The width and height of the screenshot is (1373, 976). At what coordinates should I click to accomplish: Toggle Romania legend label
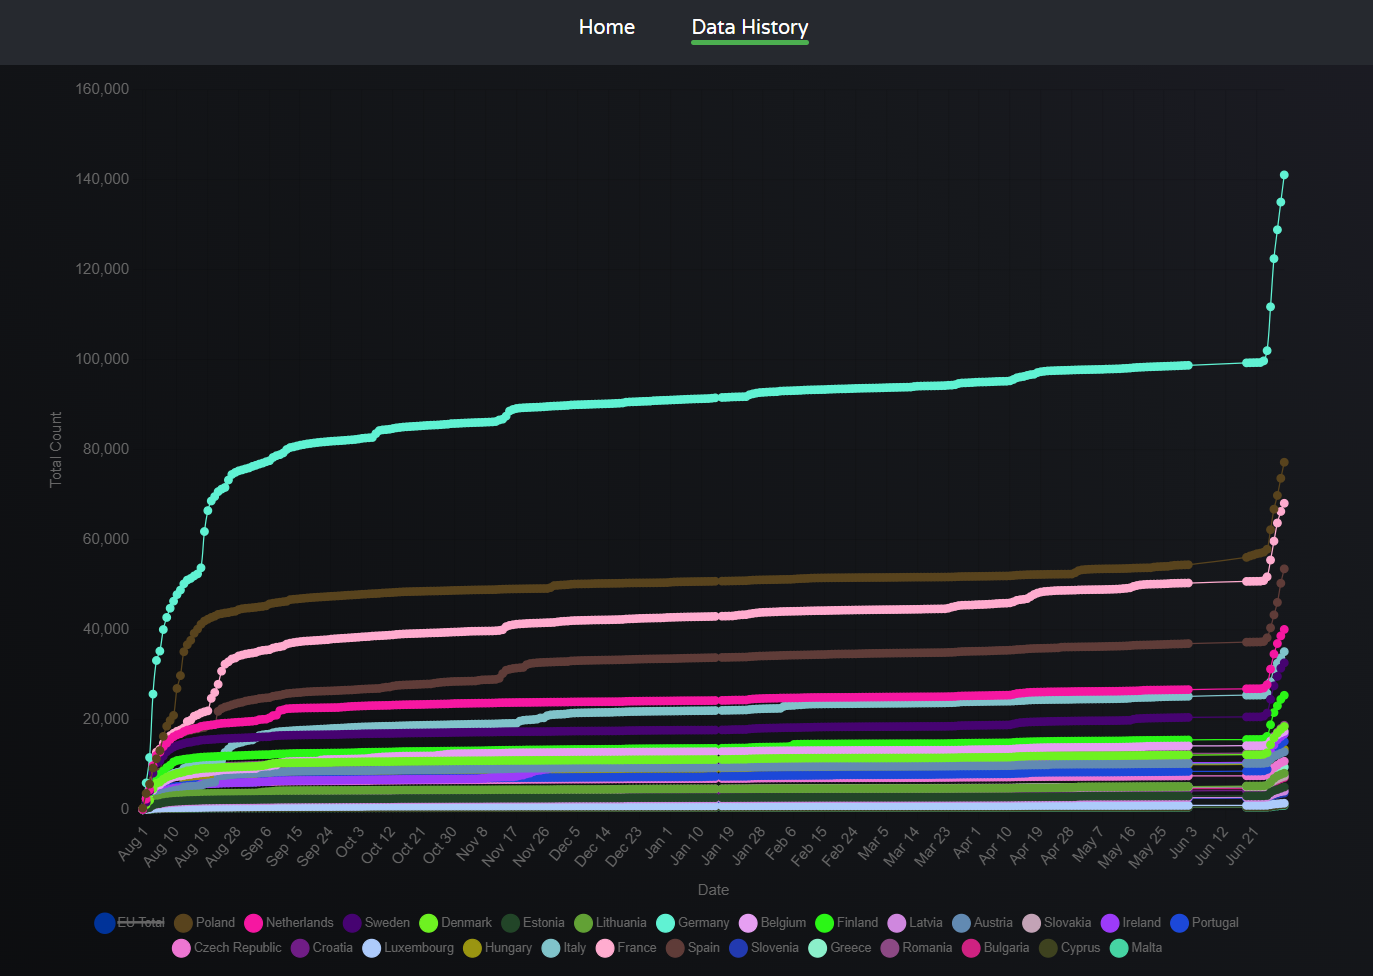(x=927, y=947)
